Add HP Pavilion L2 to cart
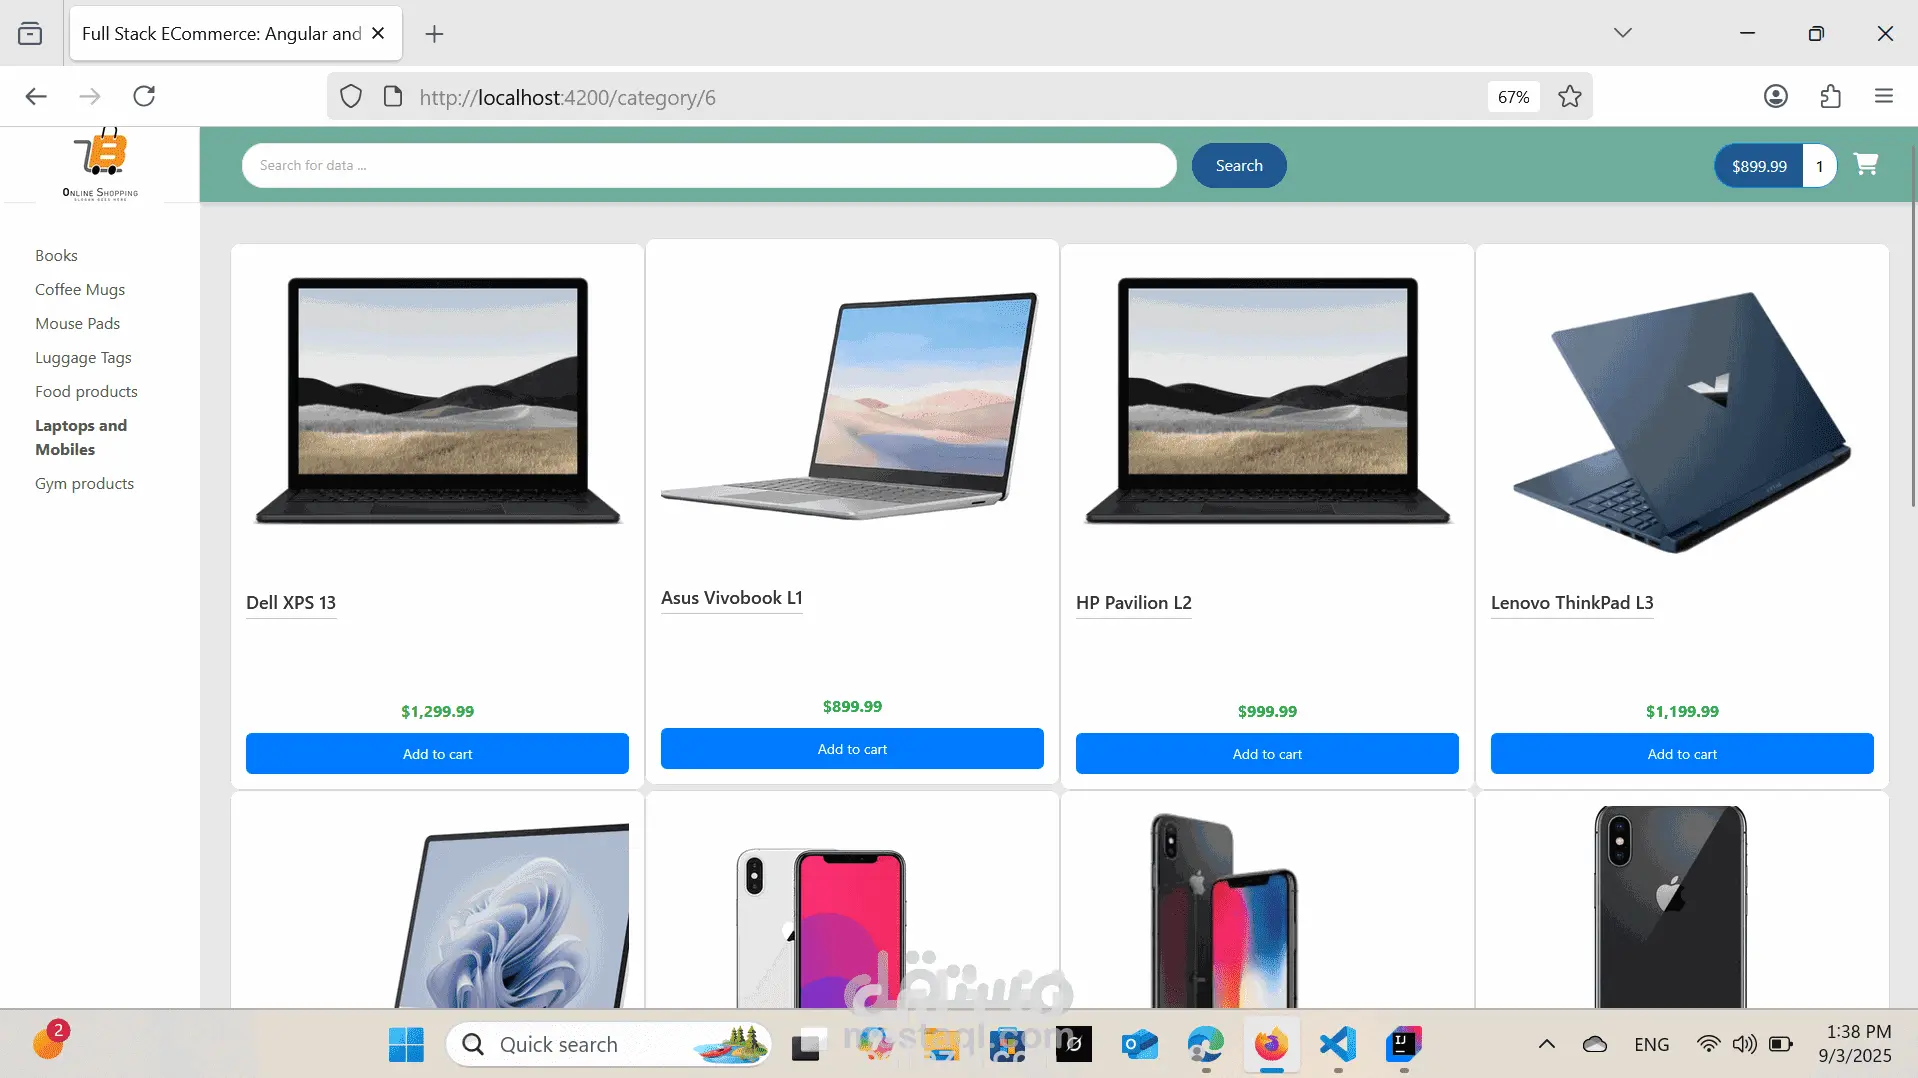 pyautogui.click(x=1267, y=754)
